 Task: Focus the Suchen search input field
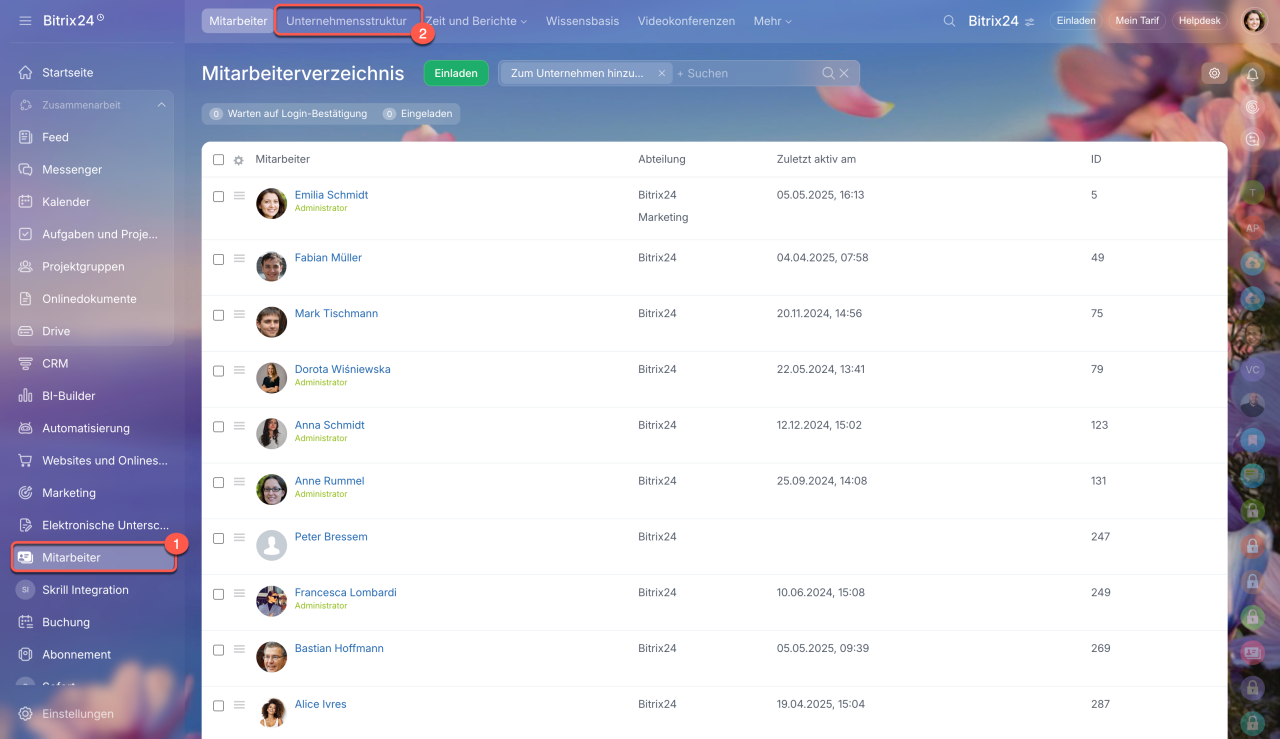click(746, 73)
